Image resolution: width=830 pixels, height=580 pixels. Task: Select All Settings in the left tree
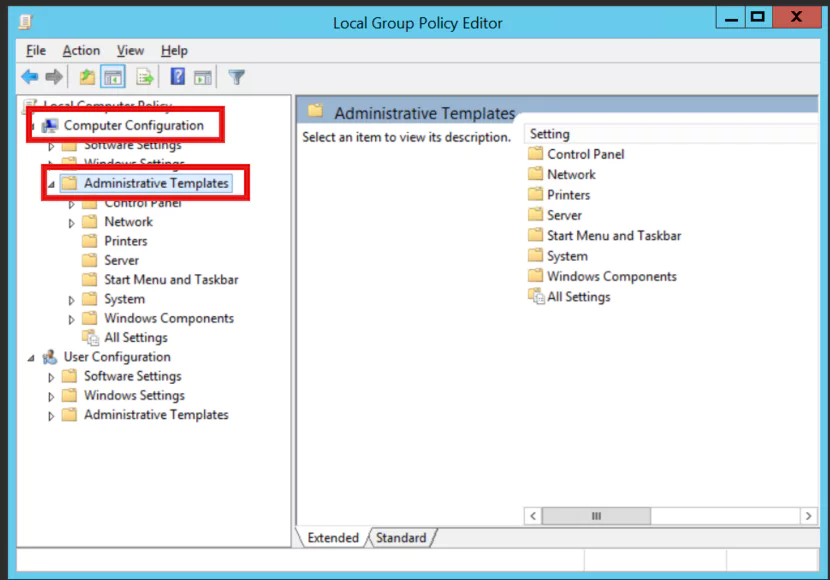tap(136, 338)
